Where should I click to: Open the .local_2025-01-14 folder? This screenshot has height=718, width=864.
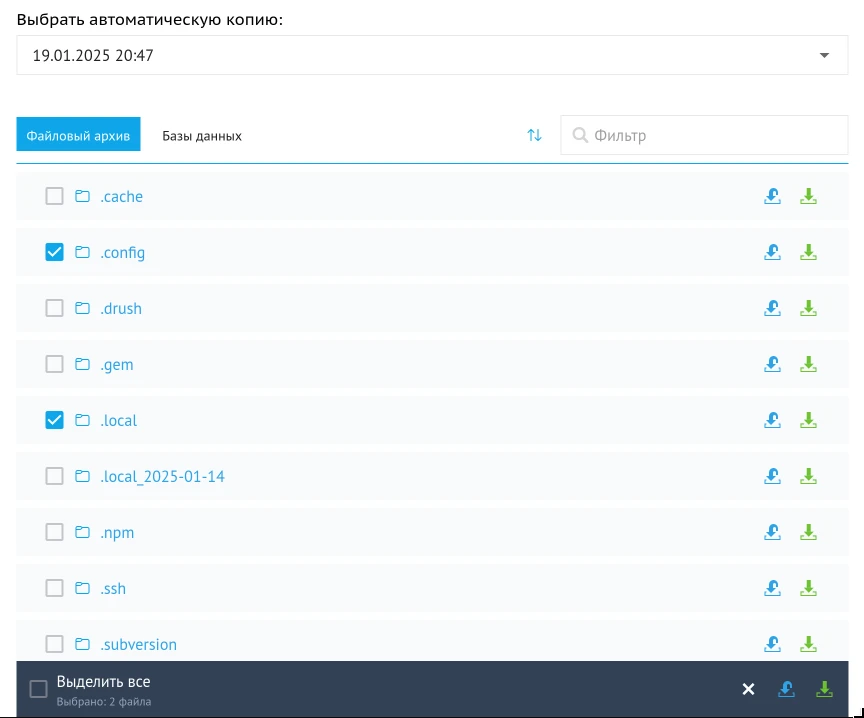[162, 476]
